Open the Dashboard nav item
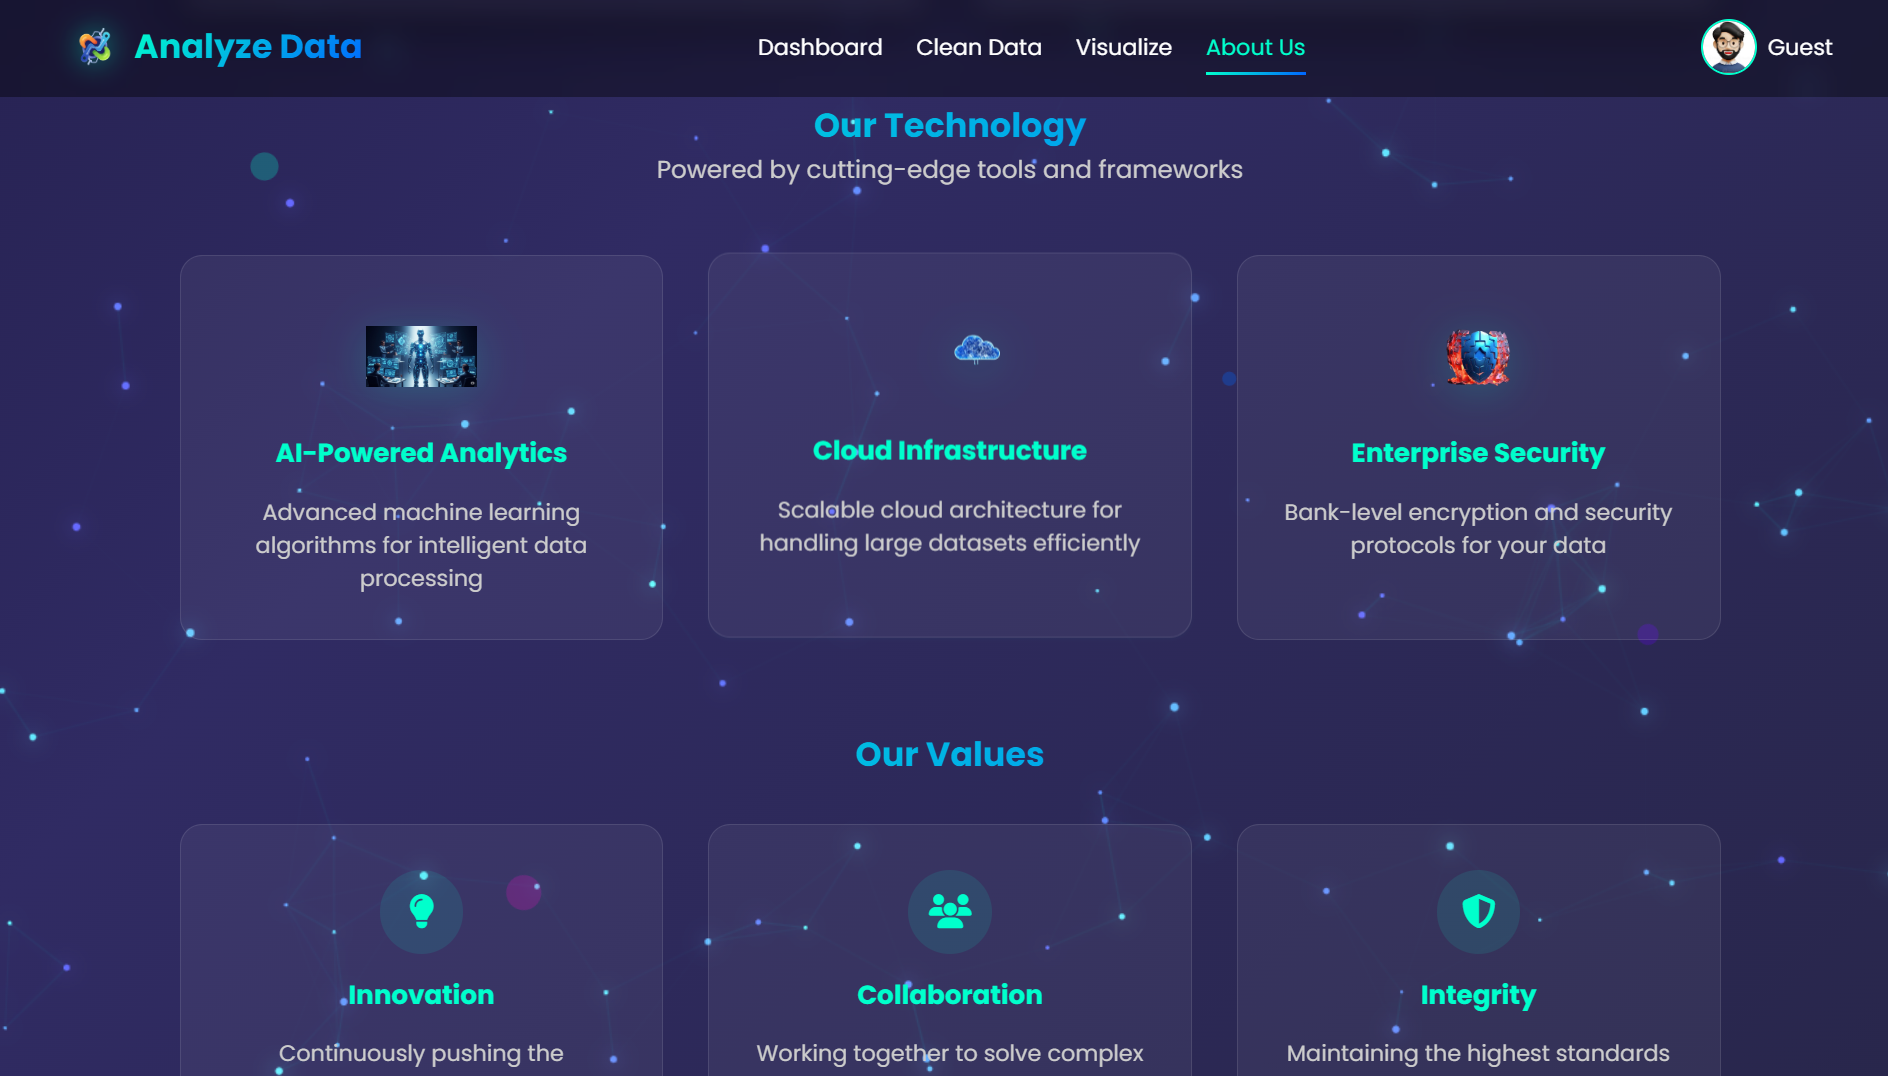Screen dimensions: 1888x1076 pos(819,47)
